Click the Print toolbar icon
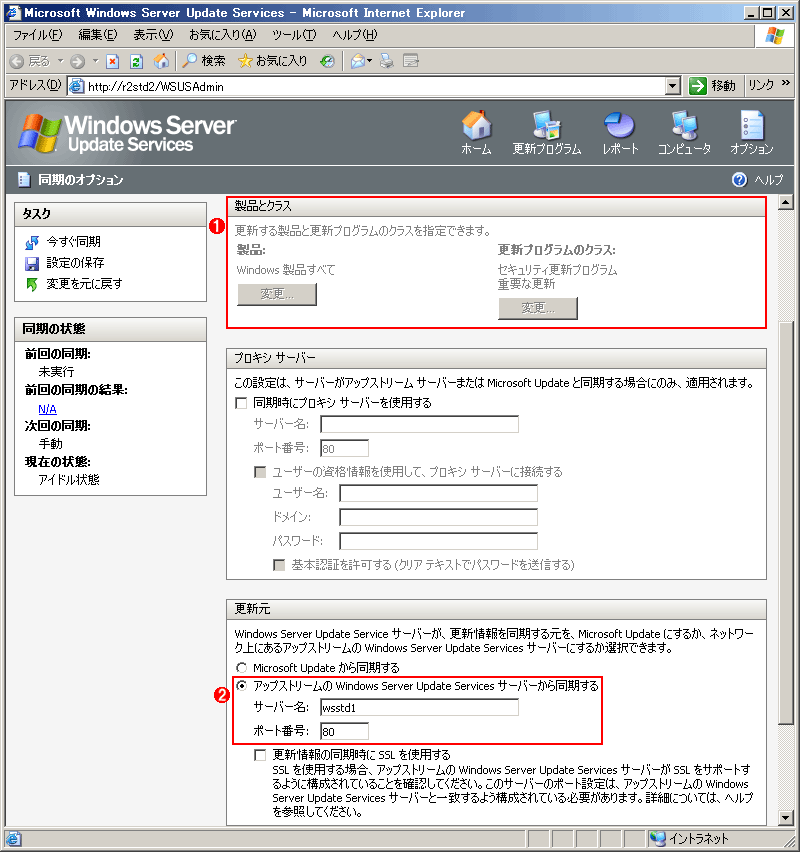The width and height of the screenshot is (800, 852). tap(386, 61)
